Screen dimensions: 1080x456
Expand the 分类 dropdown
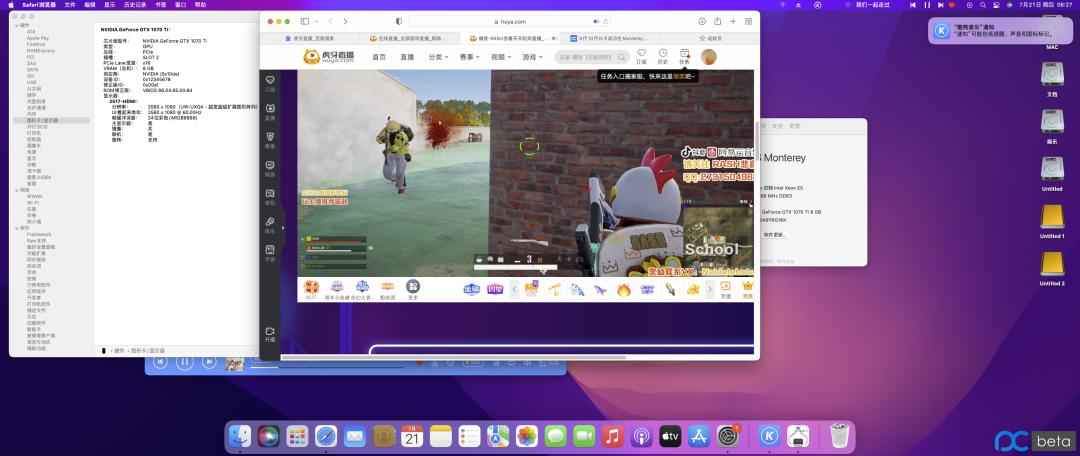click(x=438, y=57)
